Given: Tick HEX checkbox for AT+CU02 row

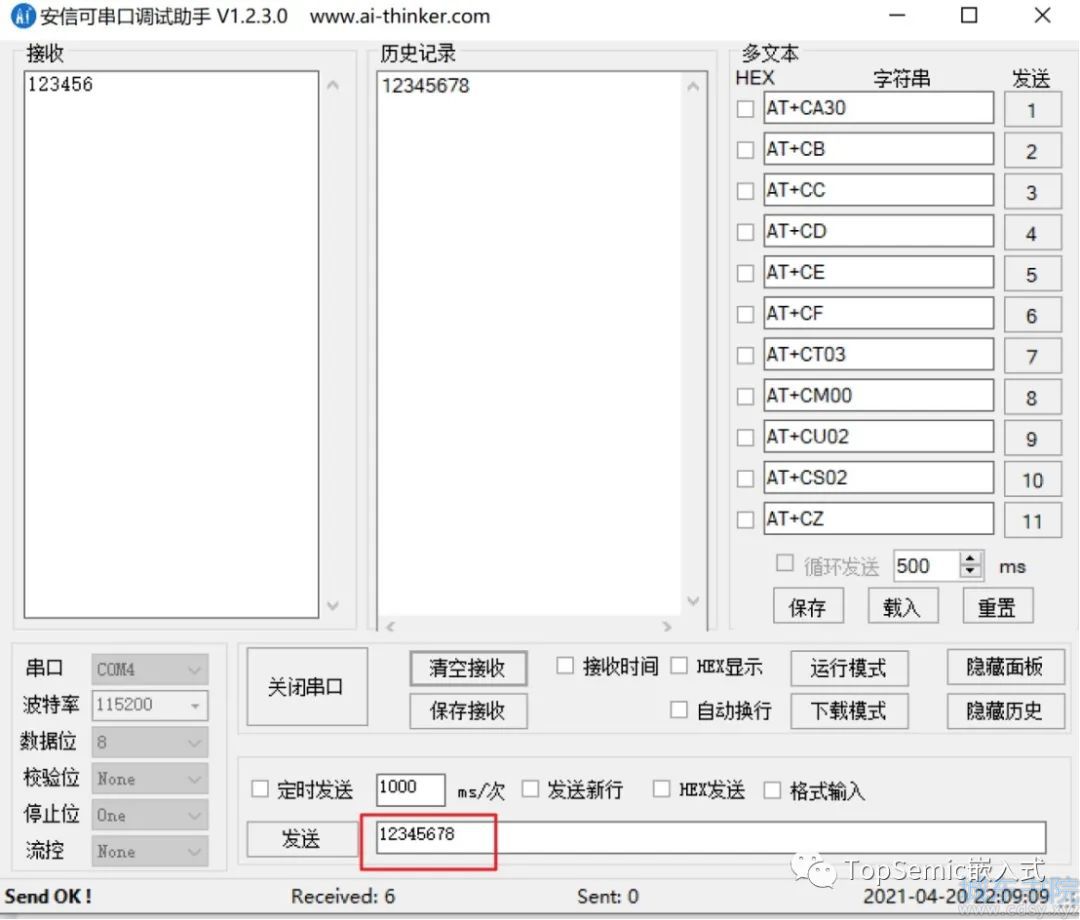Looking at the screenshot, I should (745, 437).
